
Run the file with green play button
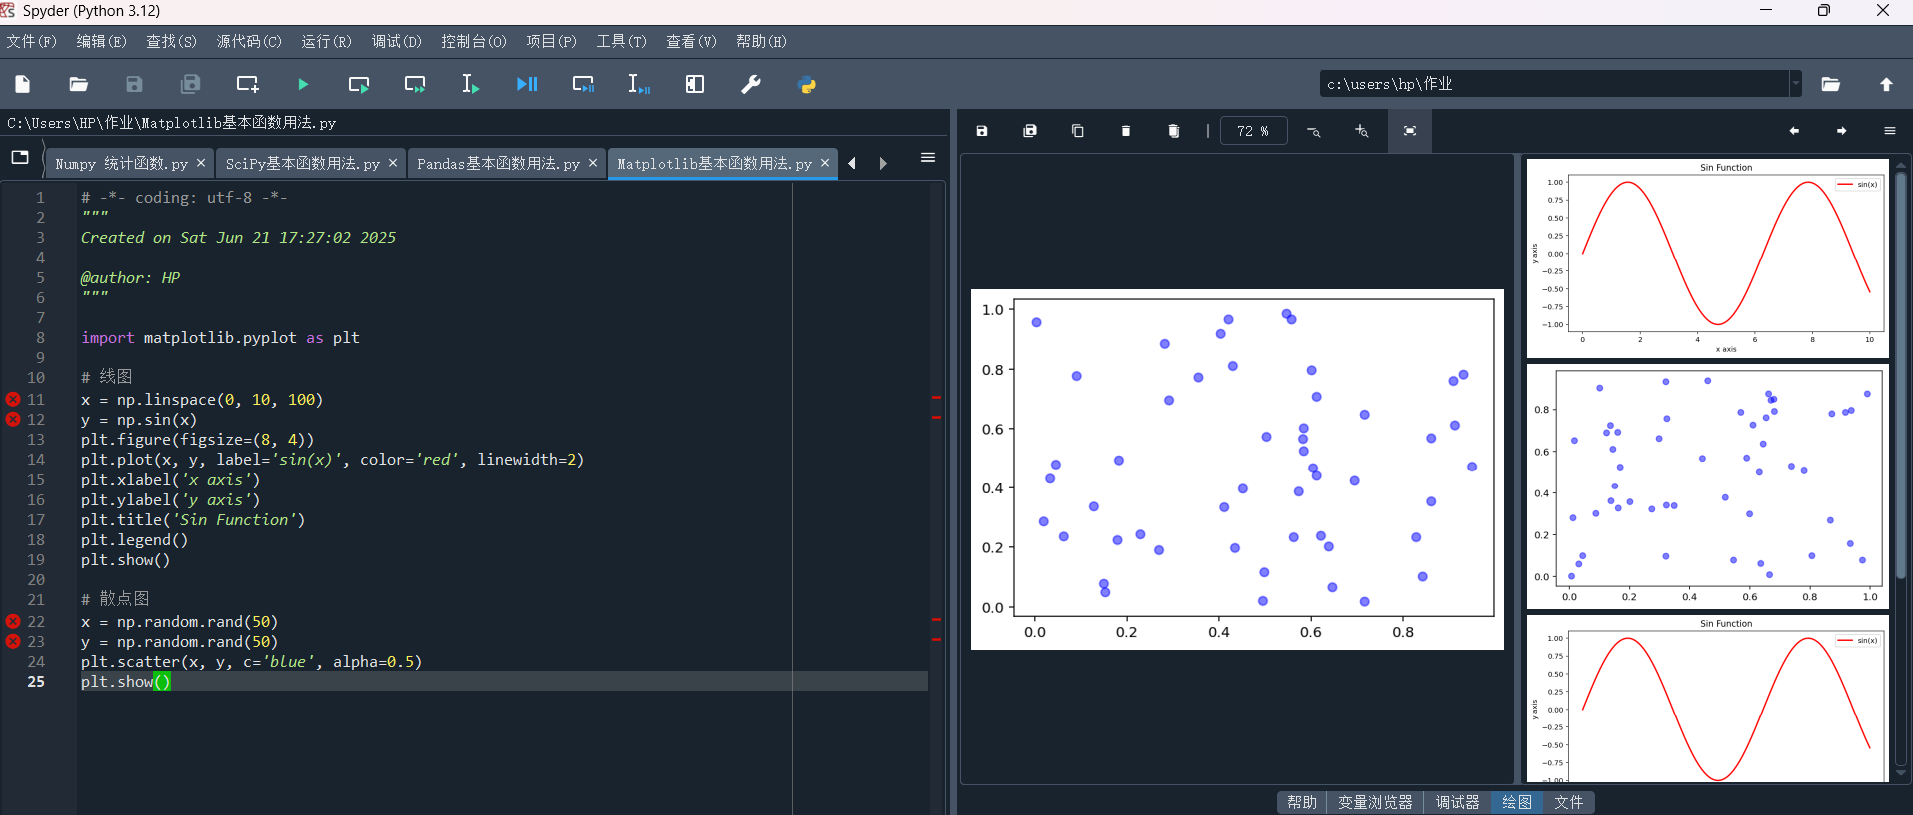303,84
